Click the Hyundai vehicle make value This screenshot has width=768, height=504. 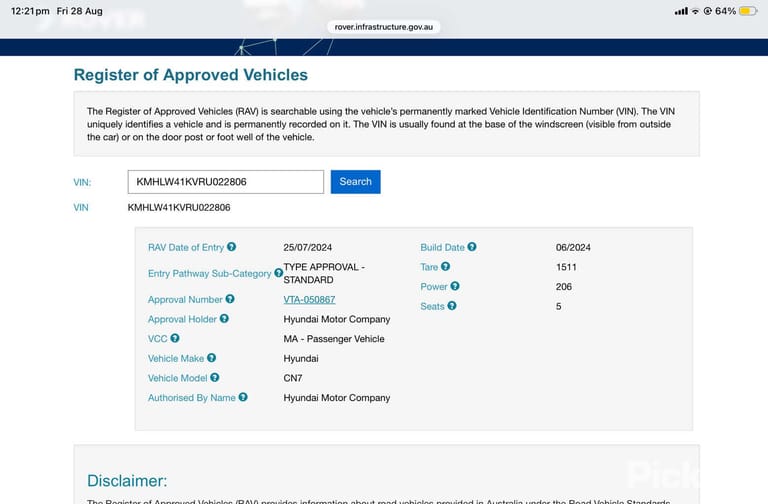[x=301, y=359]
